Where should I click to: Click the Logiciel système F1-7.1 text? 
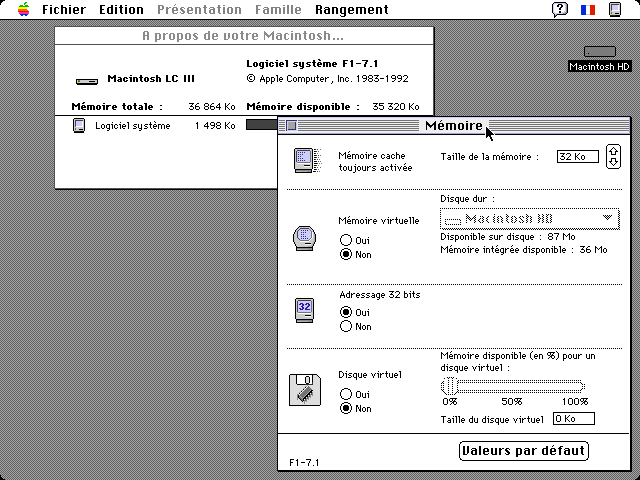tap(312, 64)
